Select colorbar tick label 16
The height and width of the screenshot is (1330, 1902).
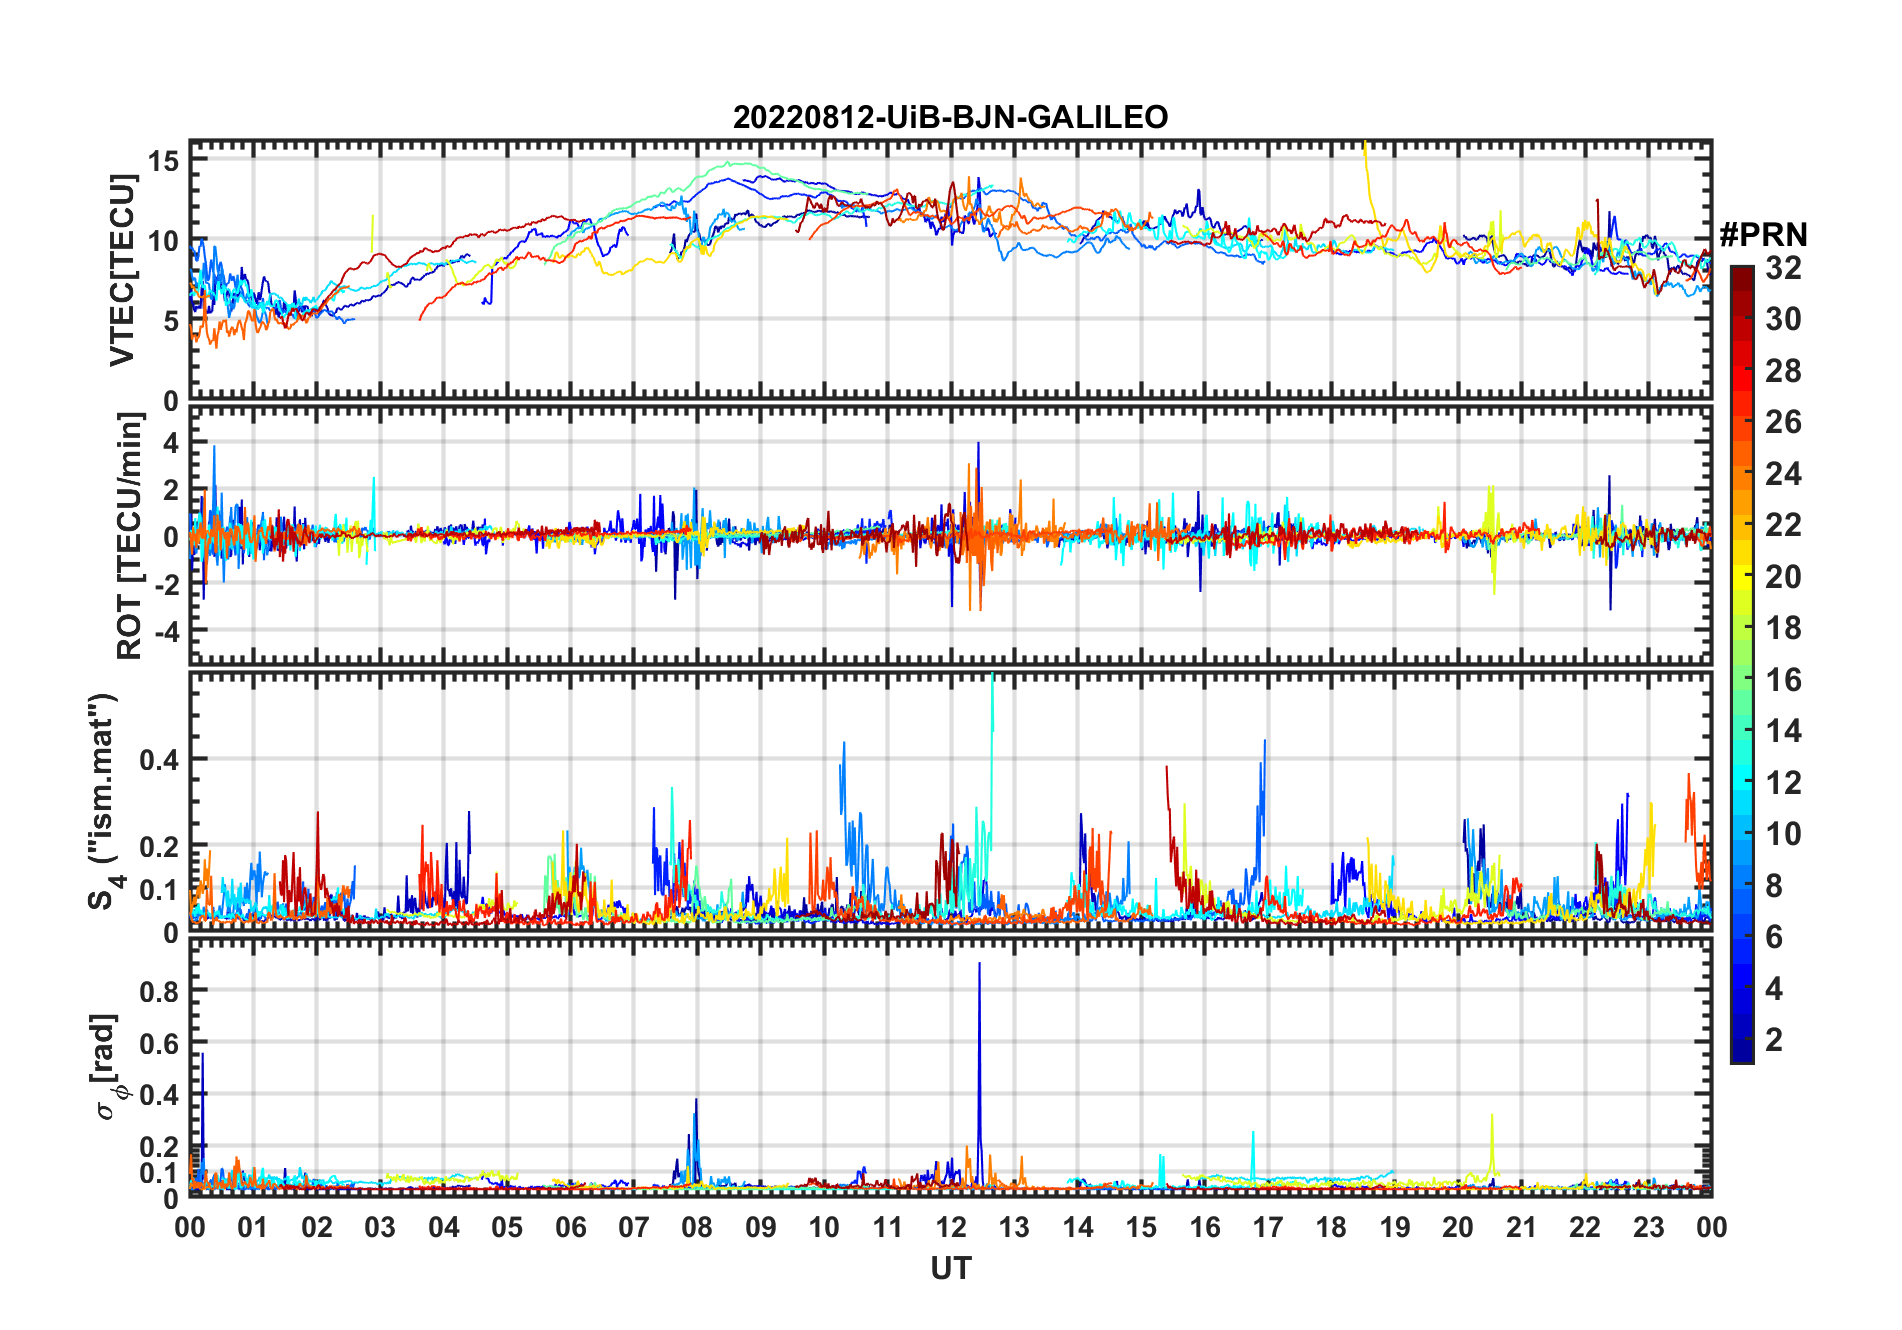[1783, 680]
